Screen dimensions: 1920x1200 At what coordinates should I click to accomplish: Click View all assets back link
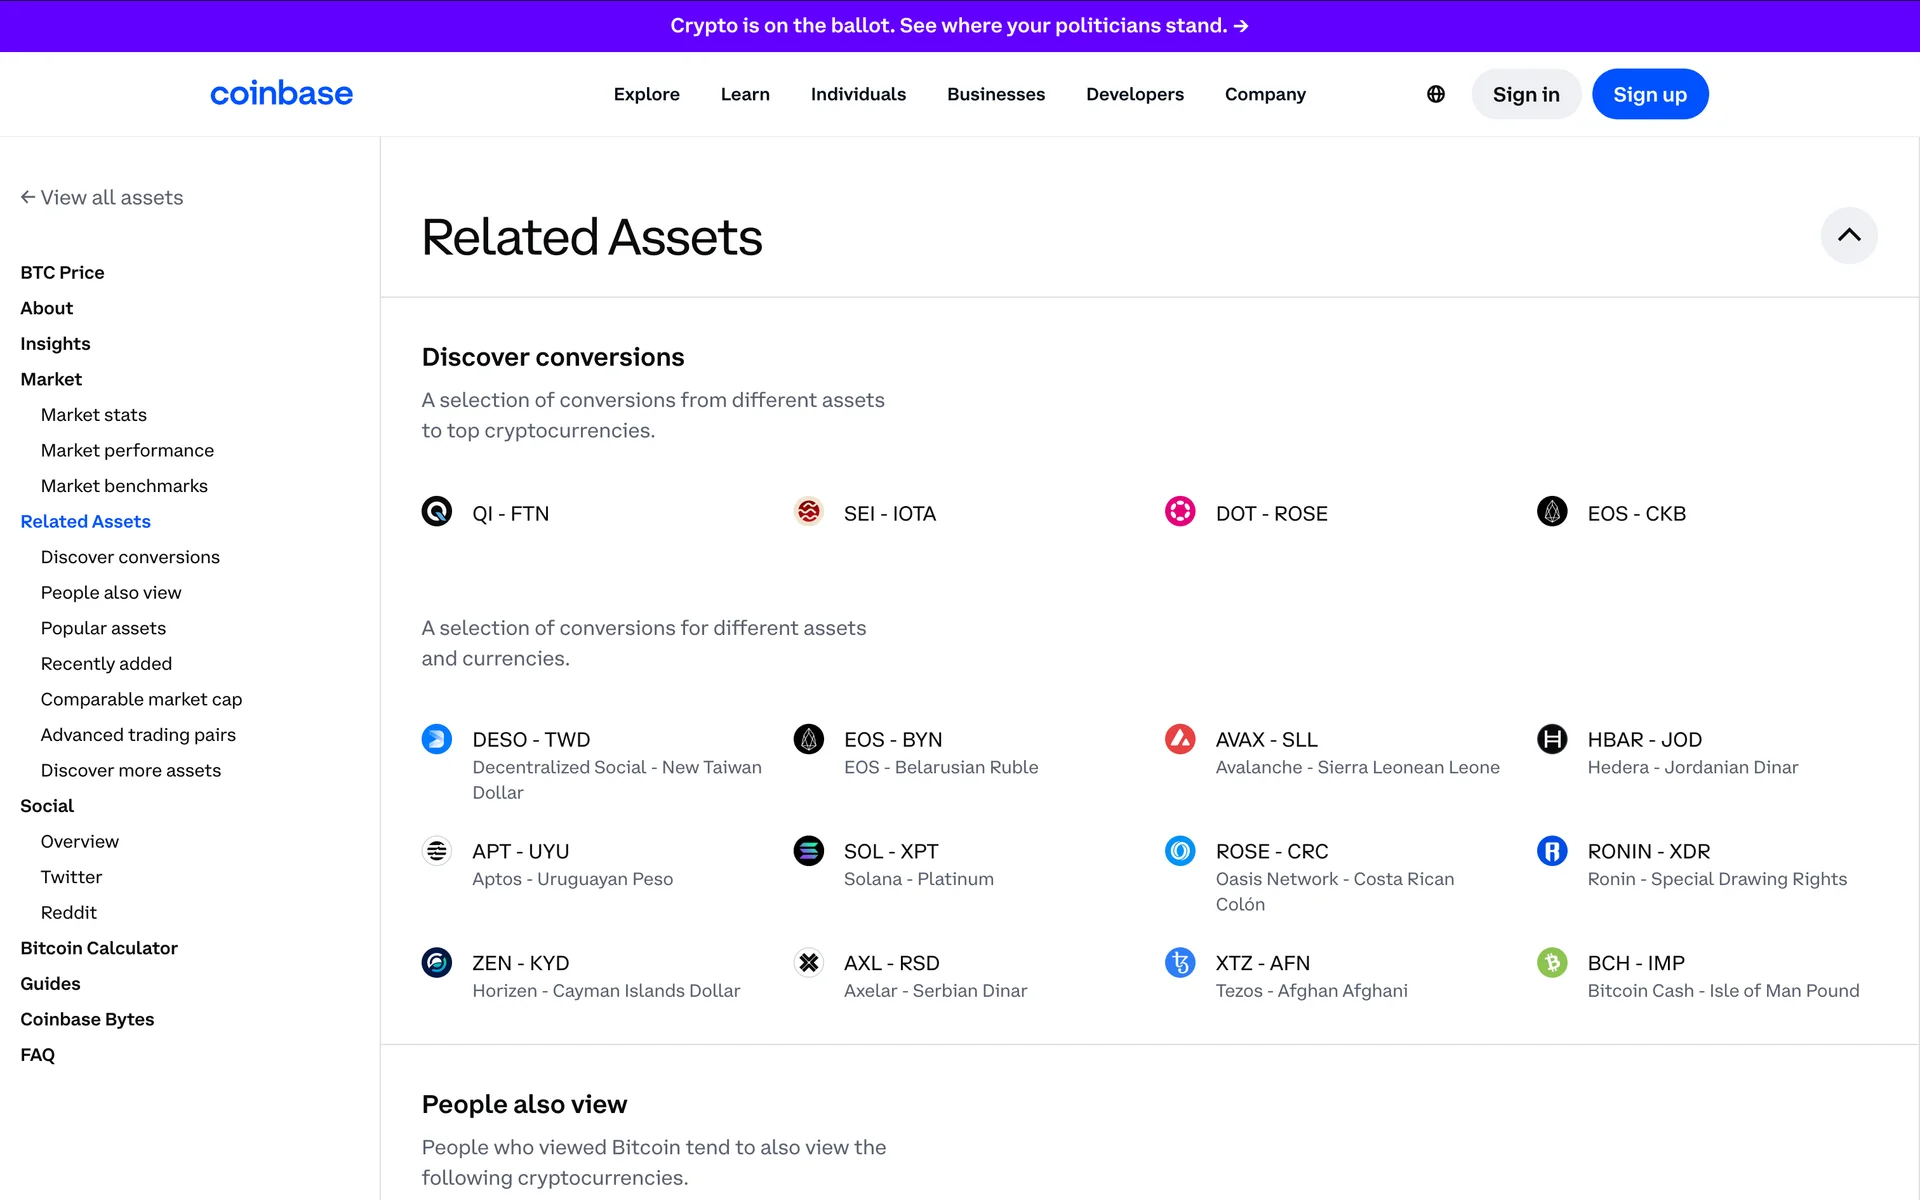click(x=102, y=197)
